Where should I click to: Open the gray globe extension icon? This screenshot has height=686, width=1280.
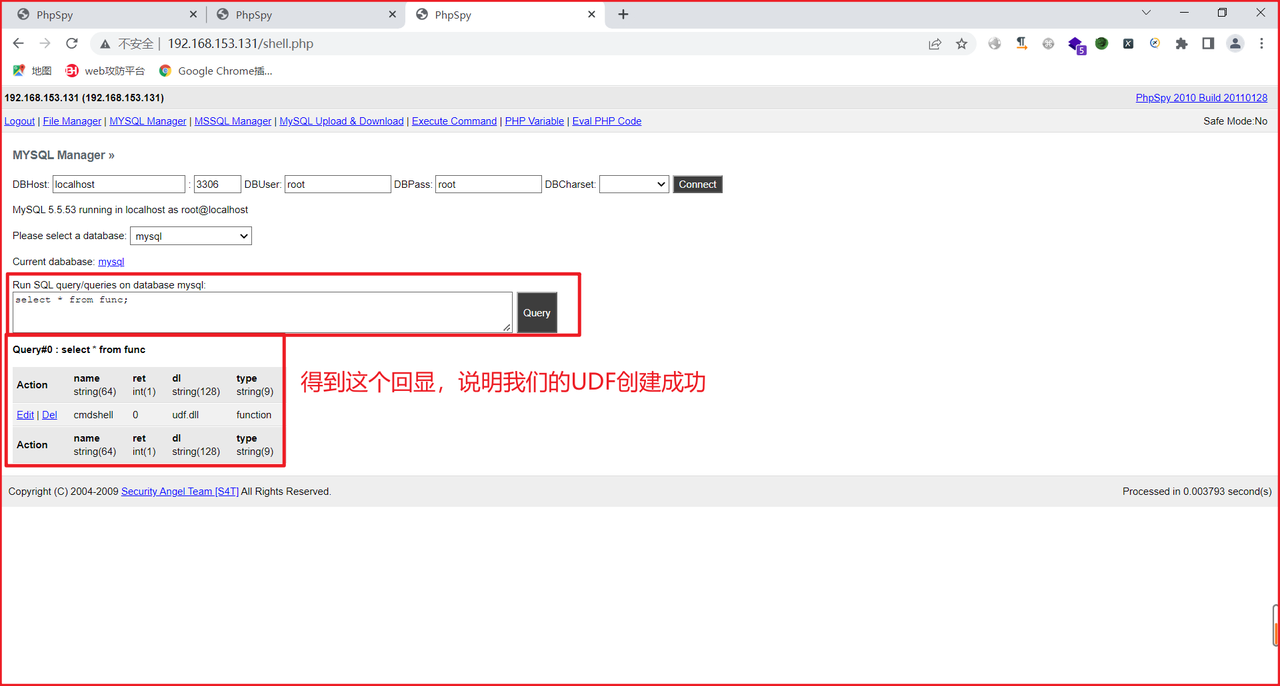995,44
